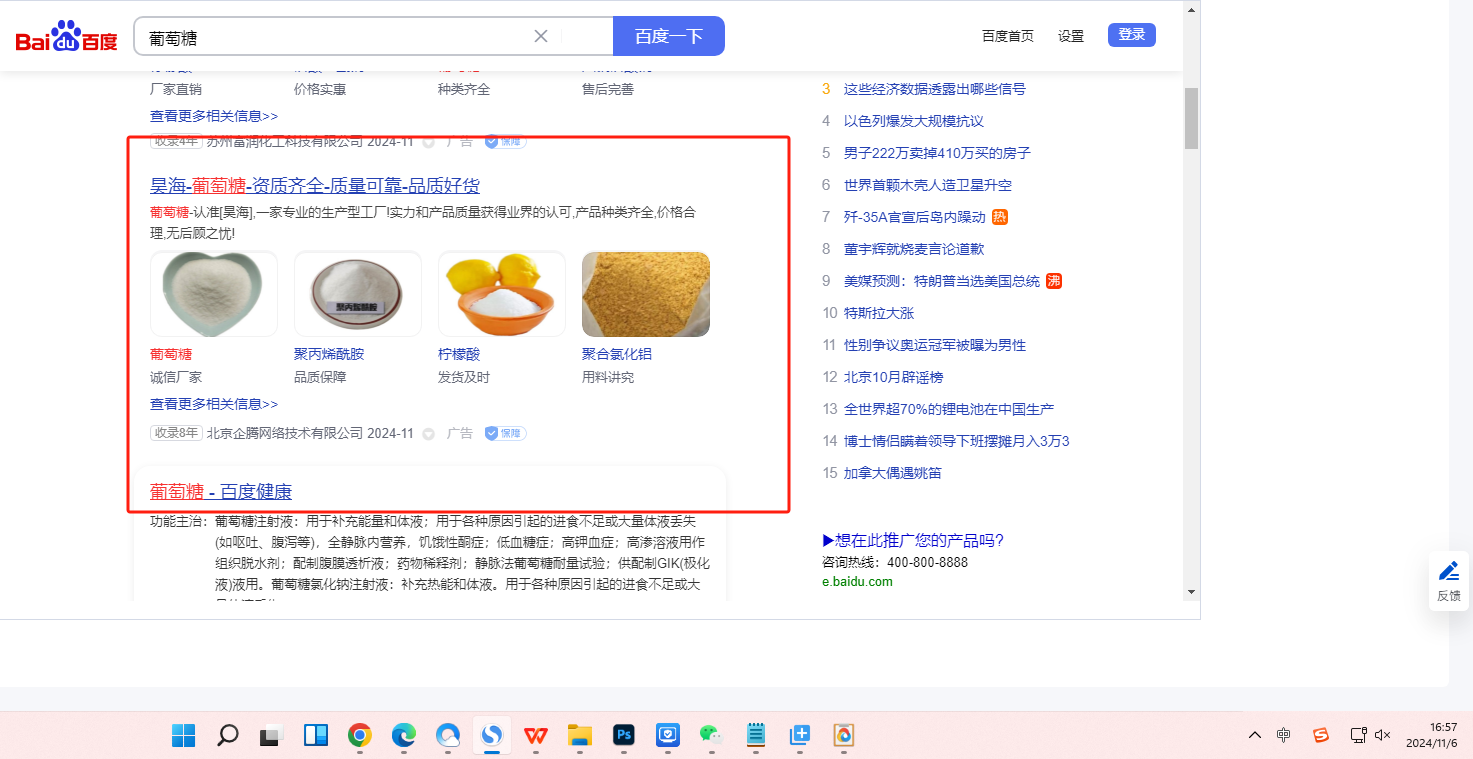Open WPS Office from the taskbar

(x=536, y=736)
